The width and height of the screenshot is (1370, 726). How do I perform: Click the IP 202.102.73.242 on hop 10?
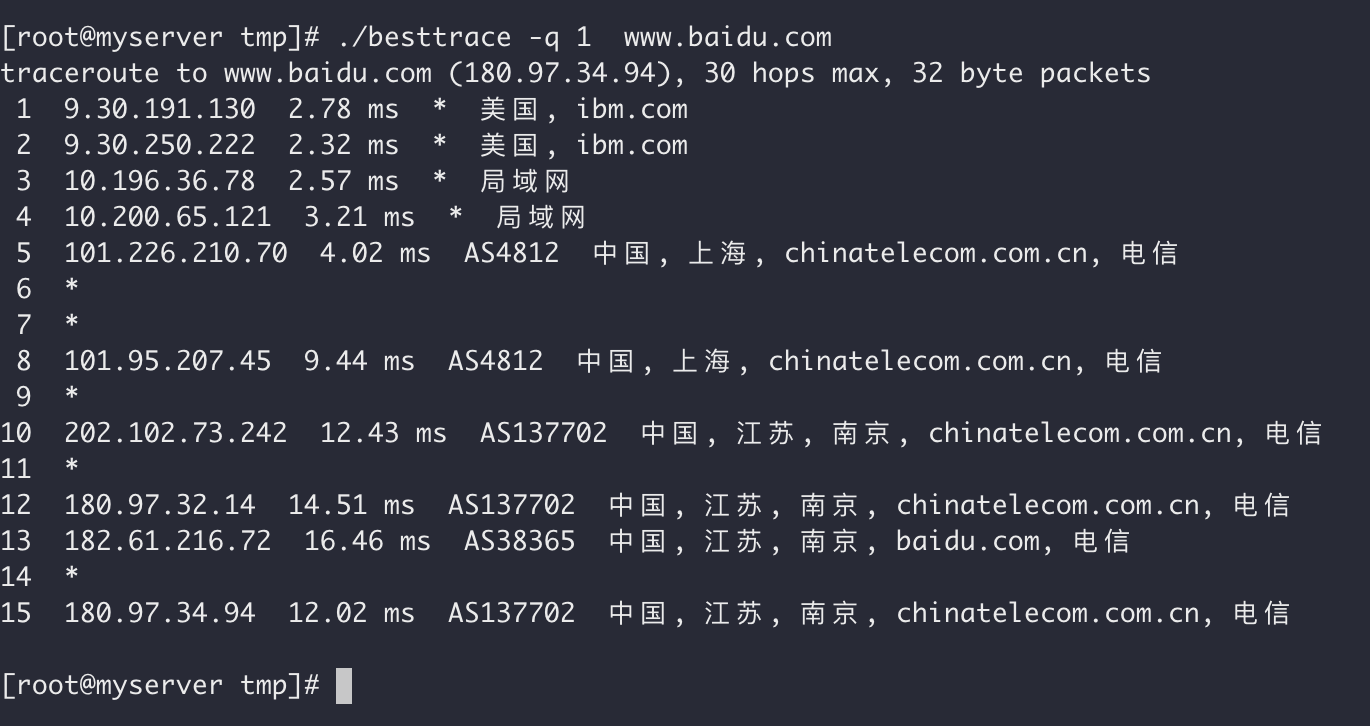[x=176, y=433]
